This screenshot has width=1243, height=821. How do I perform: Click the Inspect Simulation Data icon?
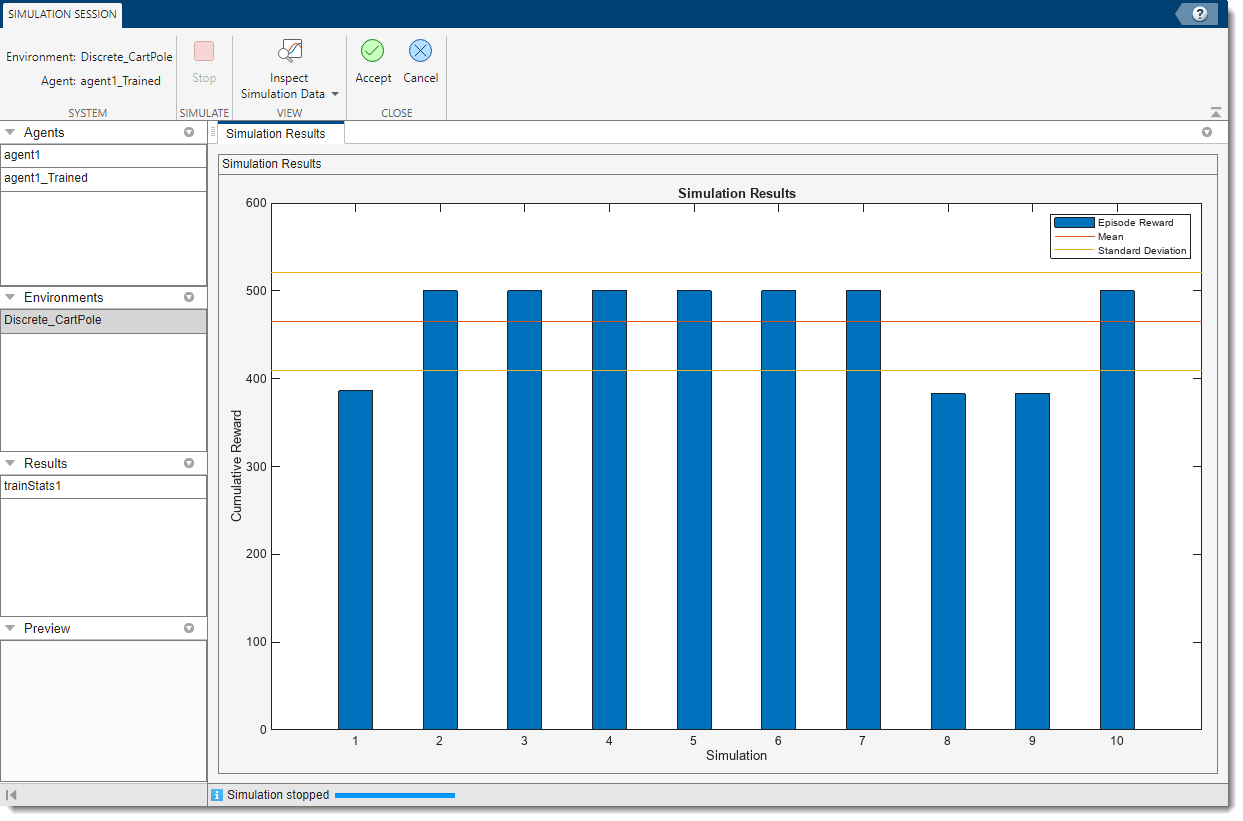pyautogui.click(x=289, y=51)
